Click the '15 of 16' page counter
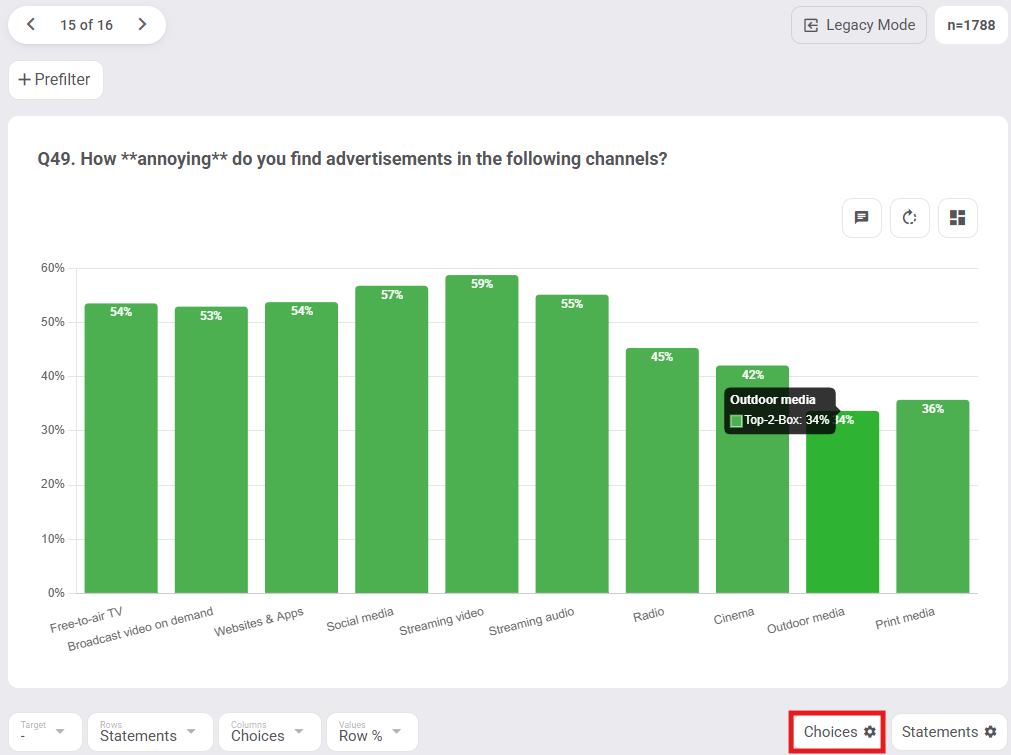This screenshot has width=1011, height=755. [86, 25]
